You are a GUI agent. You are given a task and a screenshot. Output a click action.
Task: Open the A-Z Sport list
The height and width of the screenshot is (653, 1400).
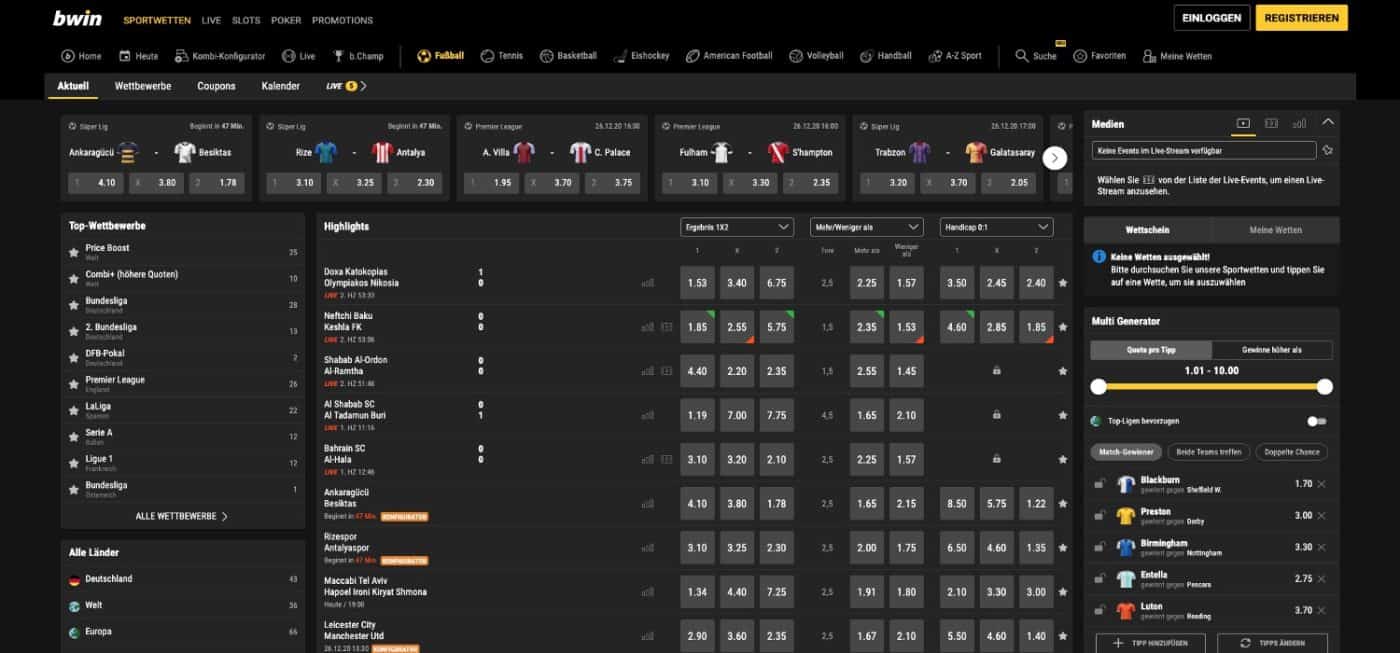coord(955,56)
